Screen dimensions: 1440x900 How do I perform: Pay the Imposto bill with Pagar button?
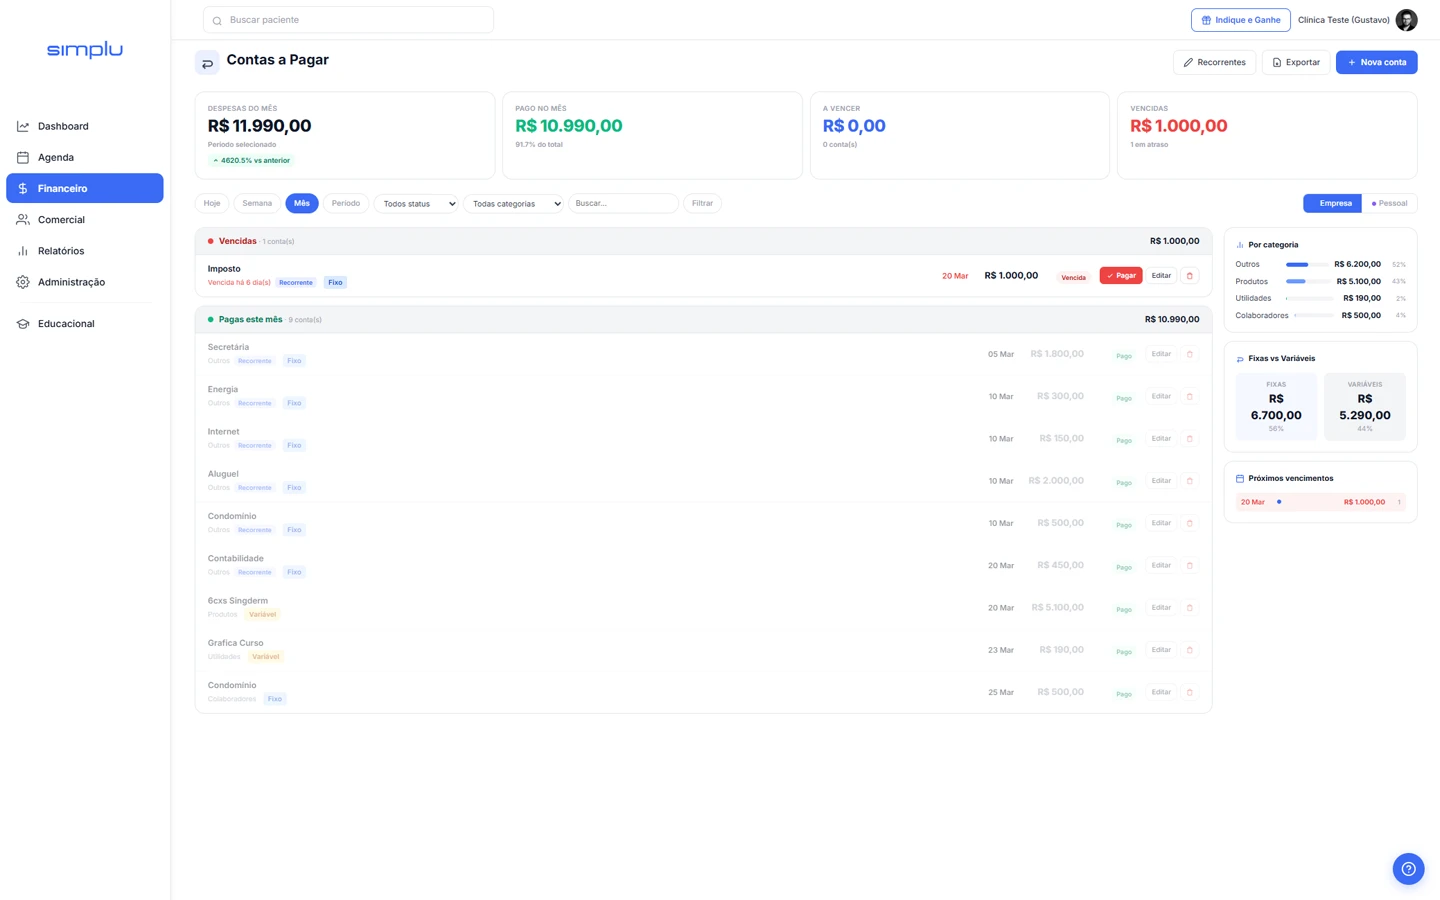(x=1120, y=276)
